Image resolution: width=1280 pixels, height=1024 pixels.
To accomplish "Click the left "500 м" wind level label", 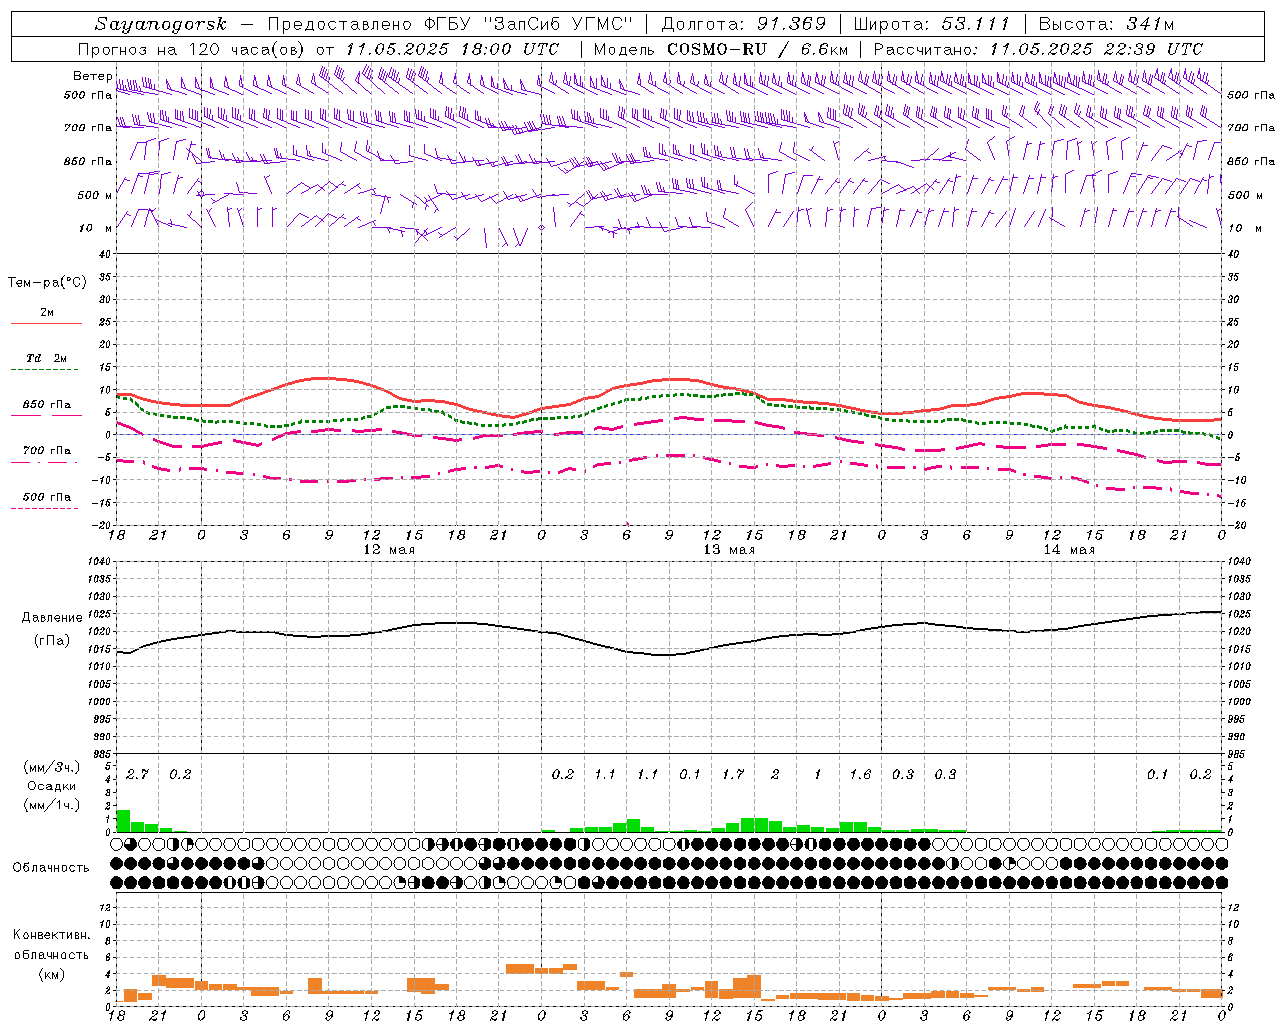I will coord(95,195).
